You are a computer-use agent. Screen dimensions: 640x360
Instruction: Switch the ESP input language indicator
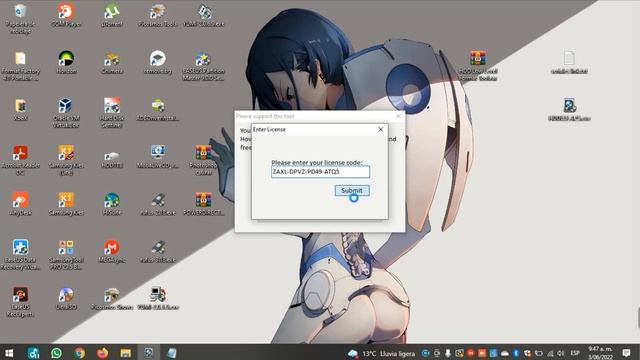[x=575, y=353]
